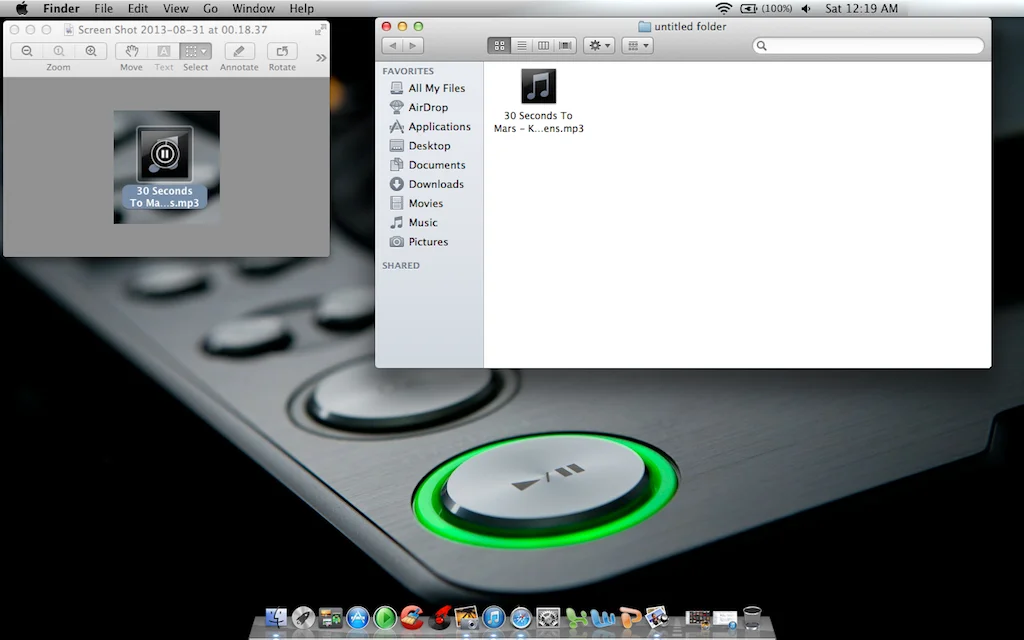Switch Finder to list view

[521, 46]
